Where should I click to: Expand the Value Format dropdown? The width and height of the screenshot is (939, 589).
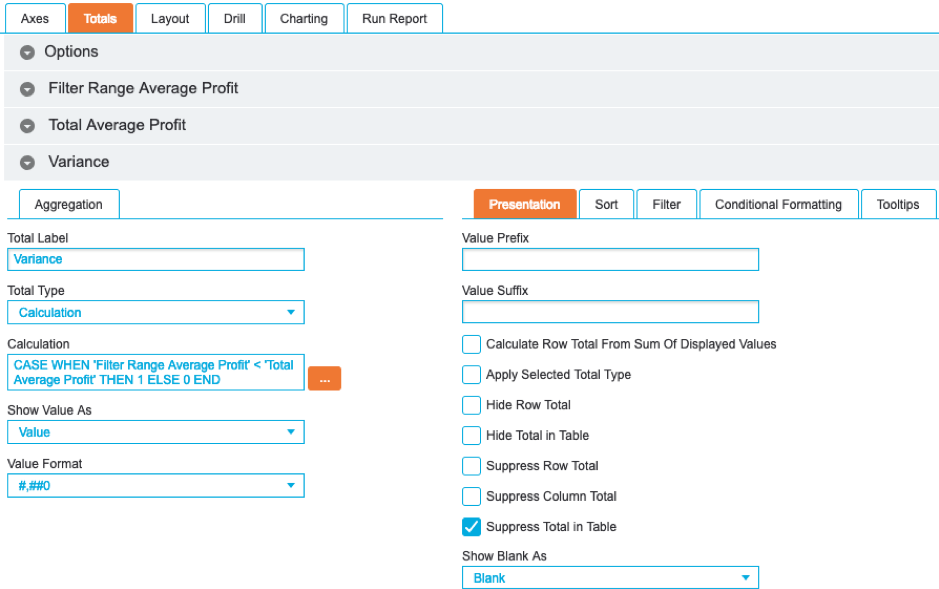(x=156, y=486)
